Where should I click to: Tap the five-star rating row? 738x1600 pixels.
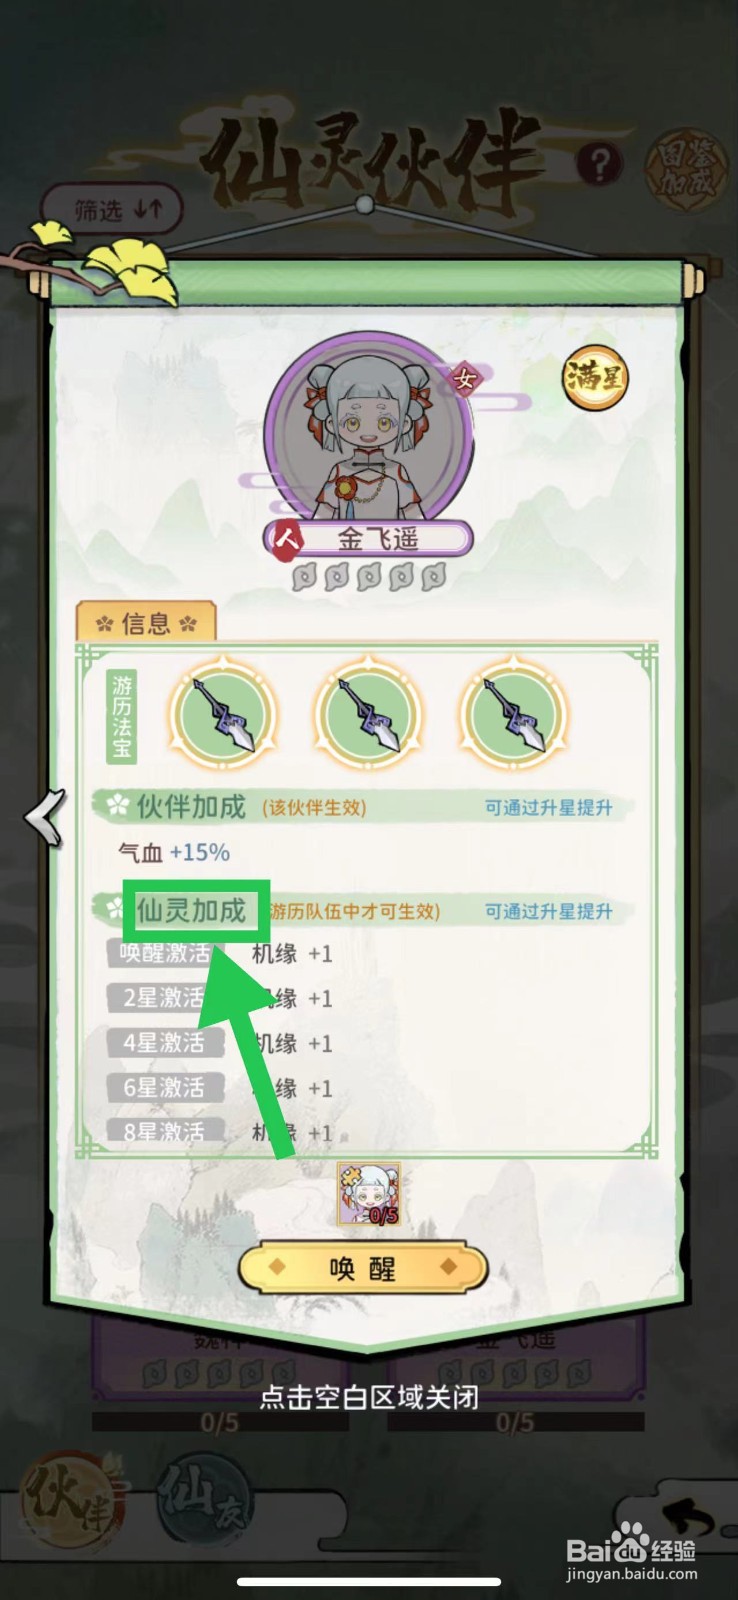(x=369, y=577)
